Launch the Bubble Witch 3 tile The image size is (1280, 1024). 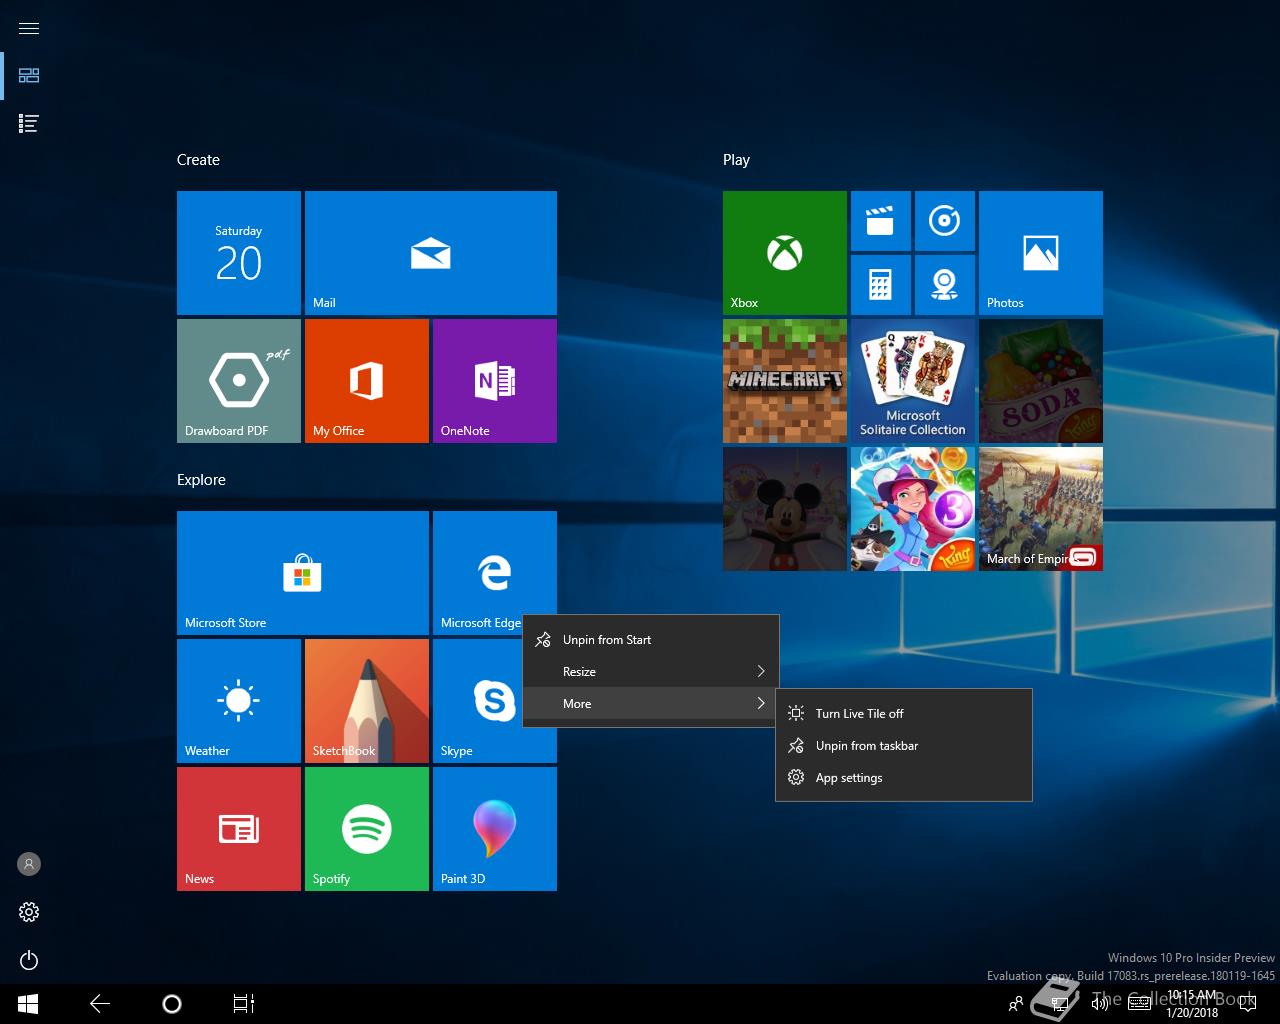[x=913, y=509]
